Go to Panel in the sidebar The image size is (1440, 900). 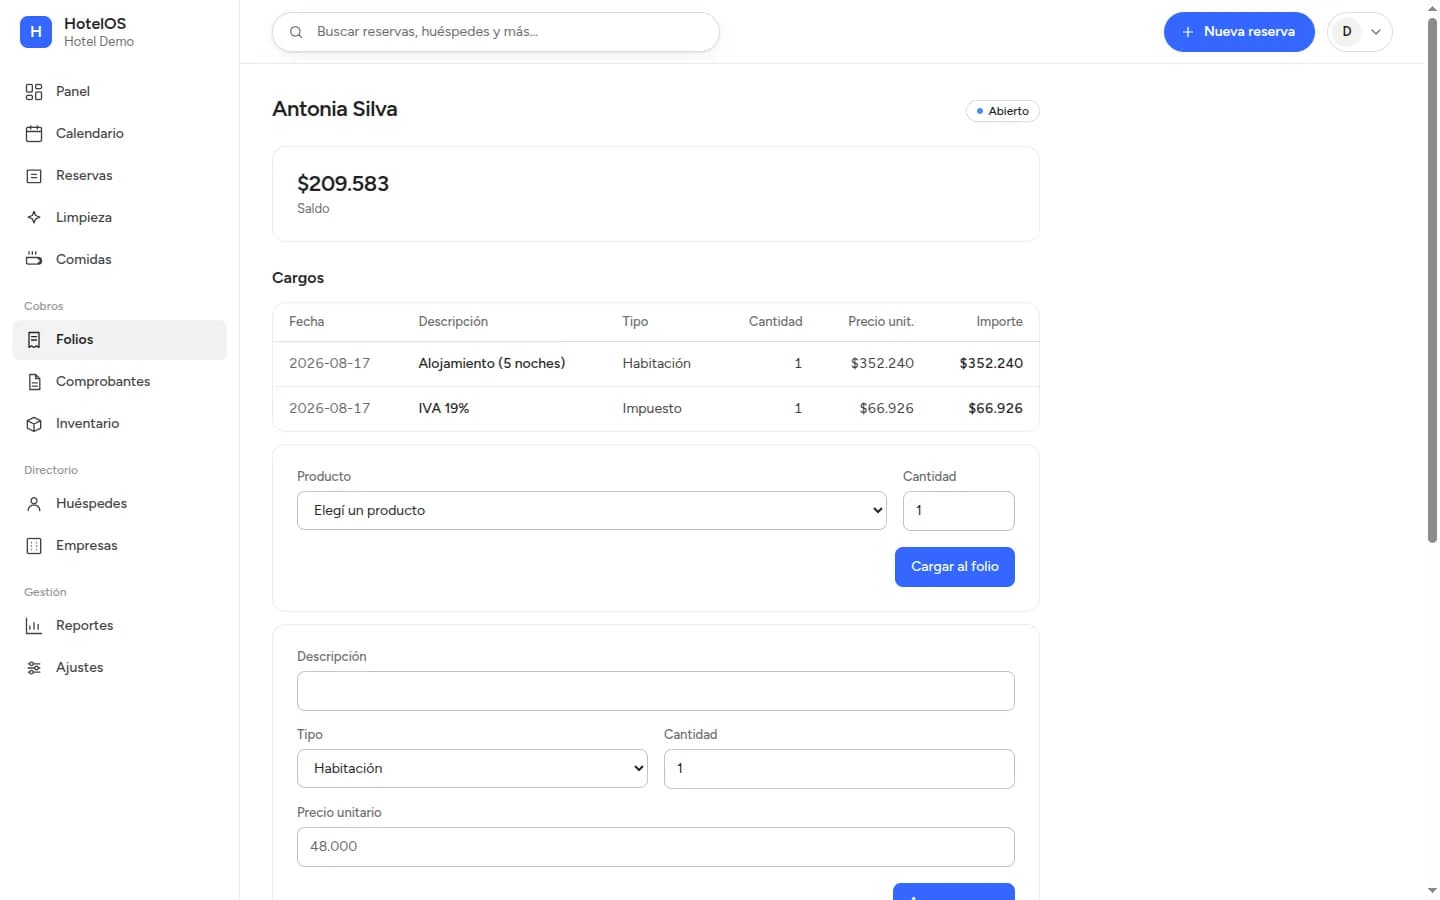click(120, 92)
